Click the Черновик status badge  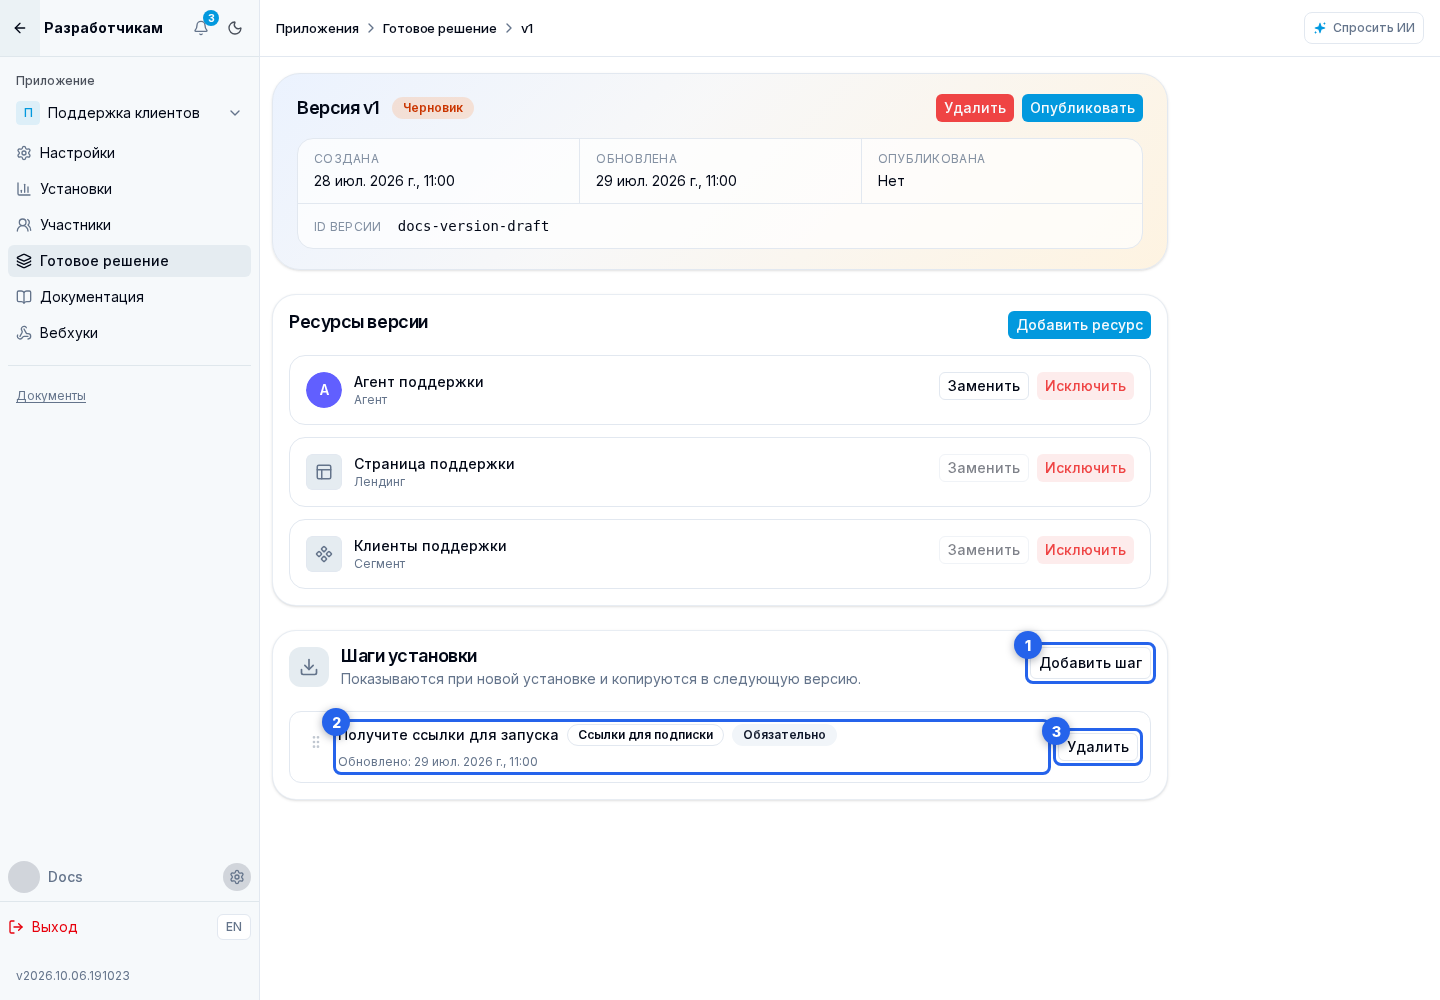click(x=433, y=108)
